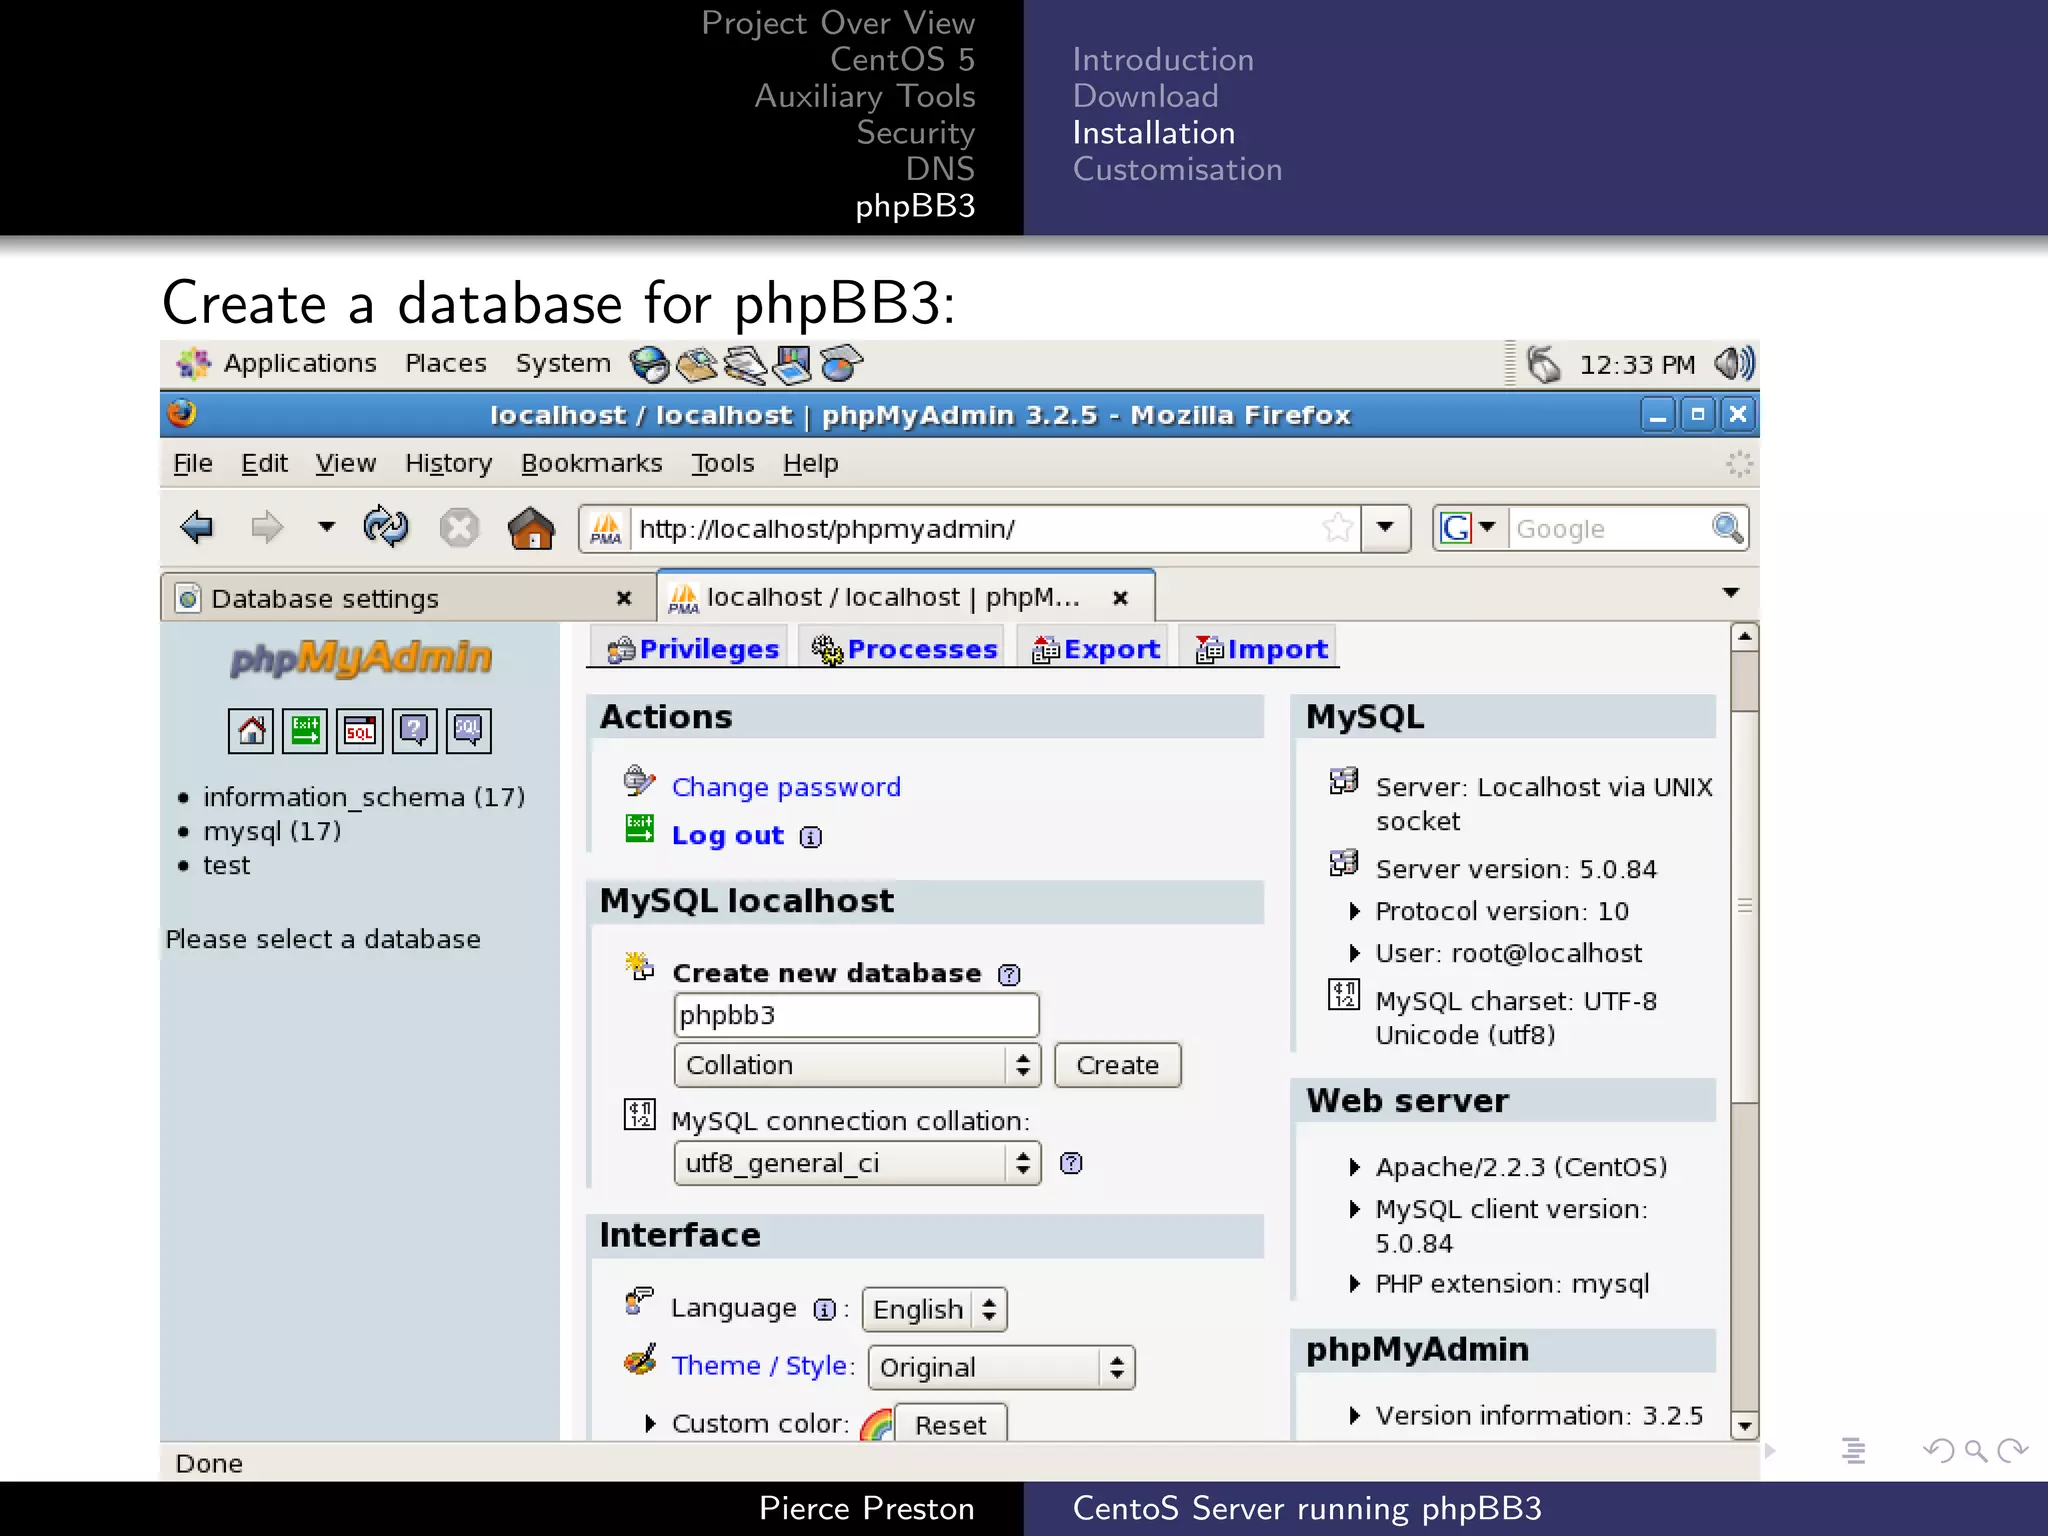
Task: Open the list all tabs dropdown arrow
Action: point(1731,592)
